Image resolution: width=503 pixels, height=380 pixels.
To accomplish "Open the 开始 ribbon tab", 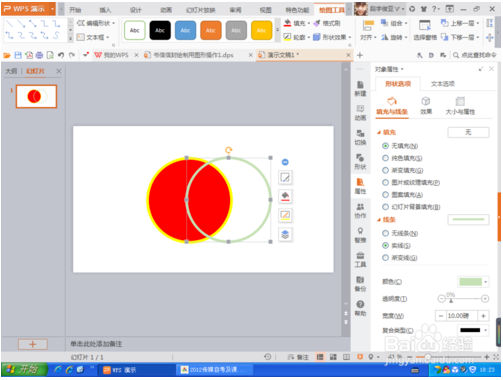I will tap(75, 10).
